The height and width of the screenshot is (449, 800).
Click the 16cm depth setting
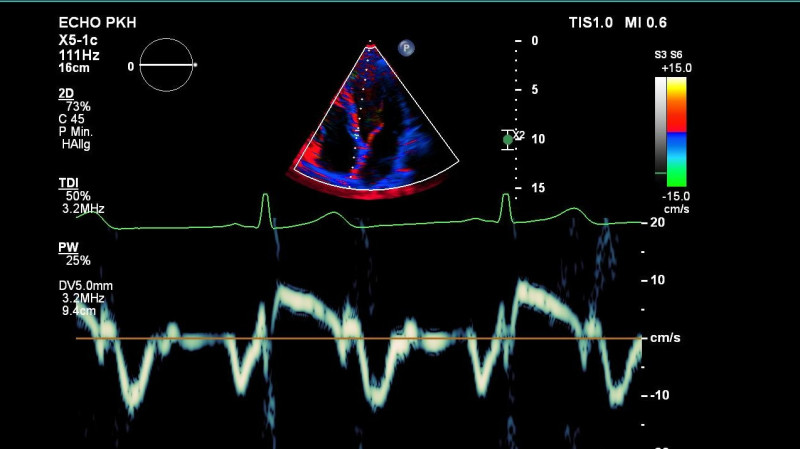pyautogui.click(x=74, y=68)
